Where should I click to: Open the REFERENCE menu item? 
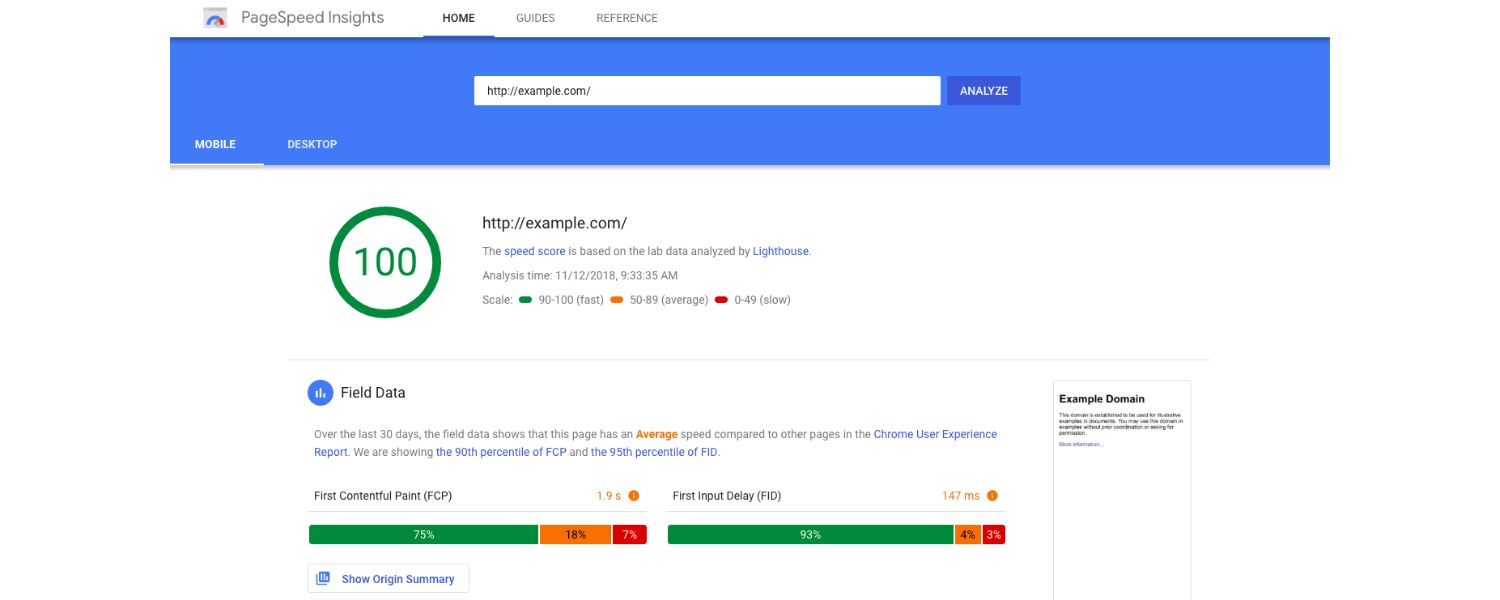pyautogui.click(x=625, y=17)
